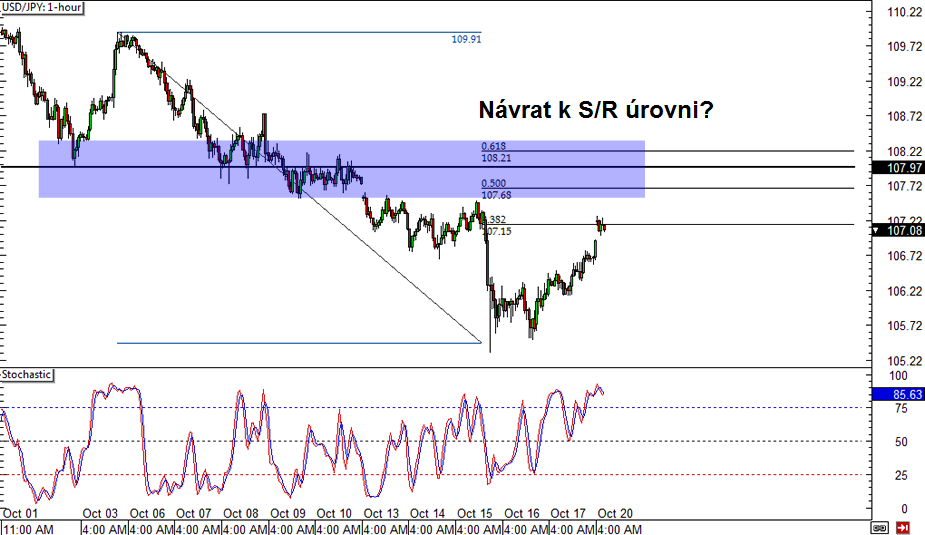Screen dimensions: 925x535
Task: Select the USD/JPY 1-hour chart title label
Action: point(43,8)
